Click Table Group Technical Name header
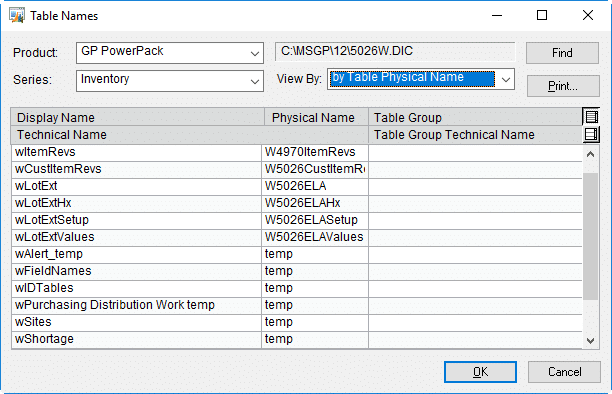Image resolution: width=612 pixels, height=394 pixels. click(x=475, y=134)
